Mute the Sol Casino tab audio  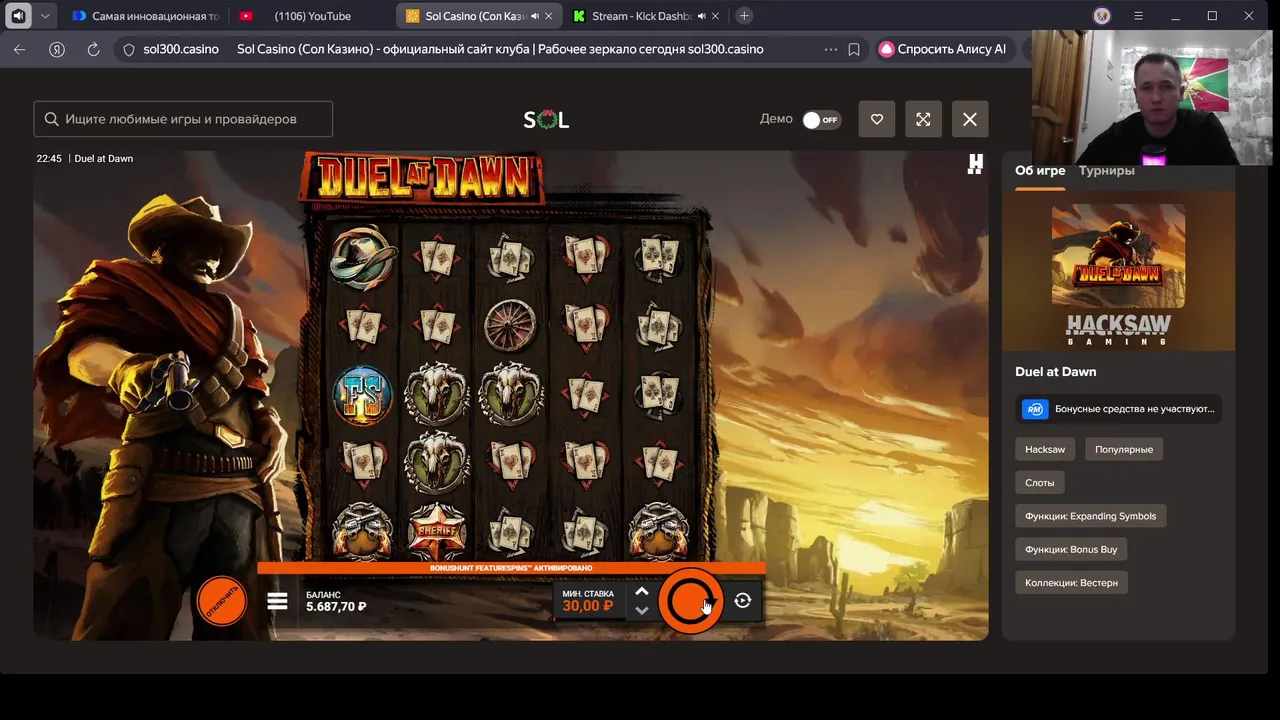coord(535,16)
